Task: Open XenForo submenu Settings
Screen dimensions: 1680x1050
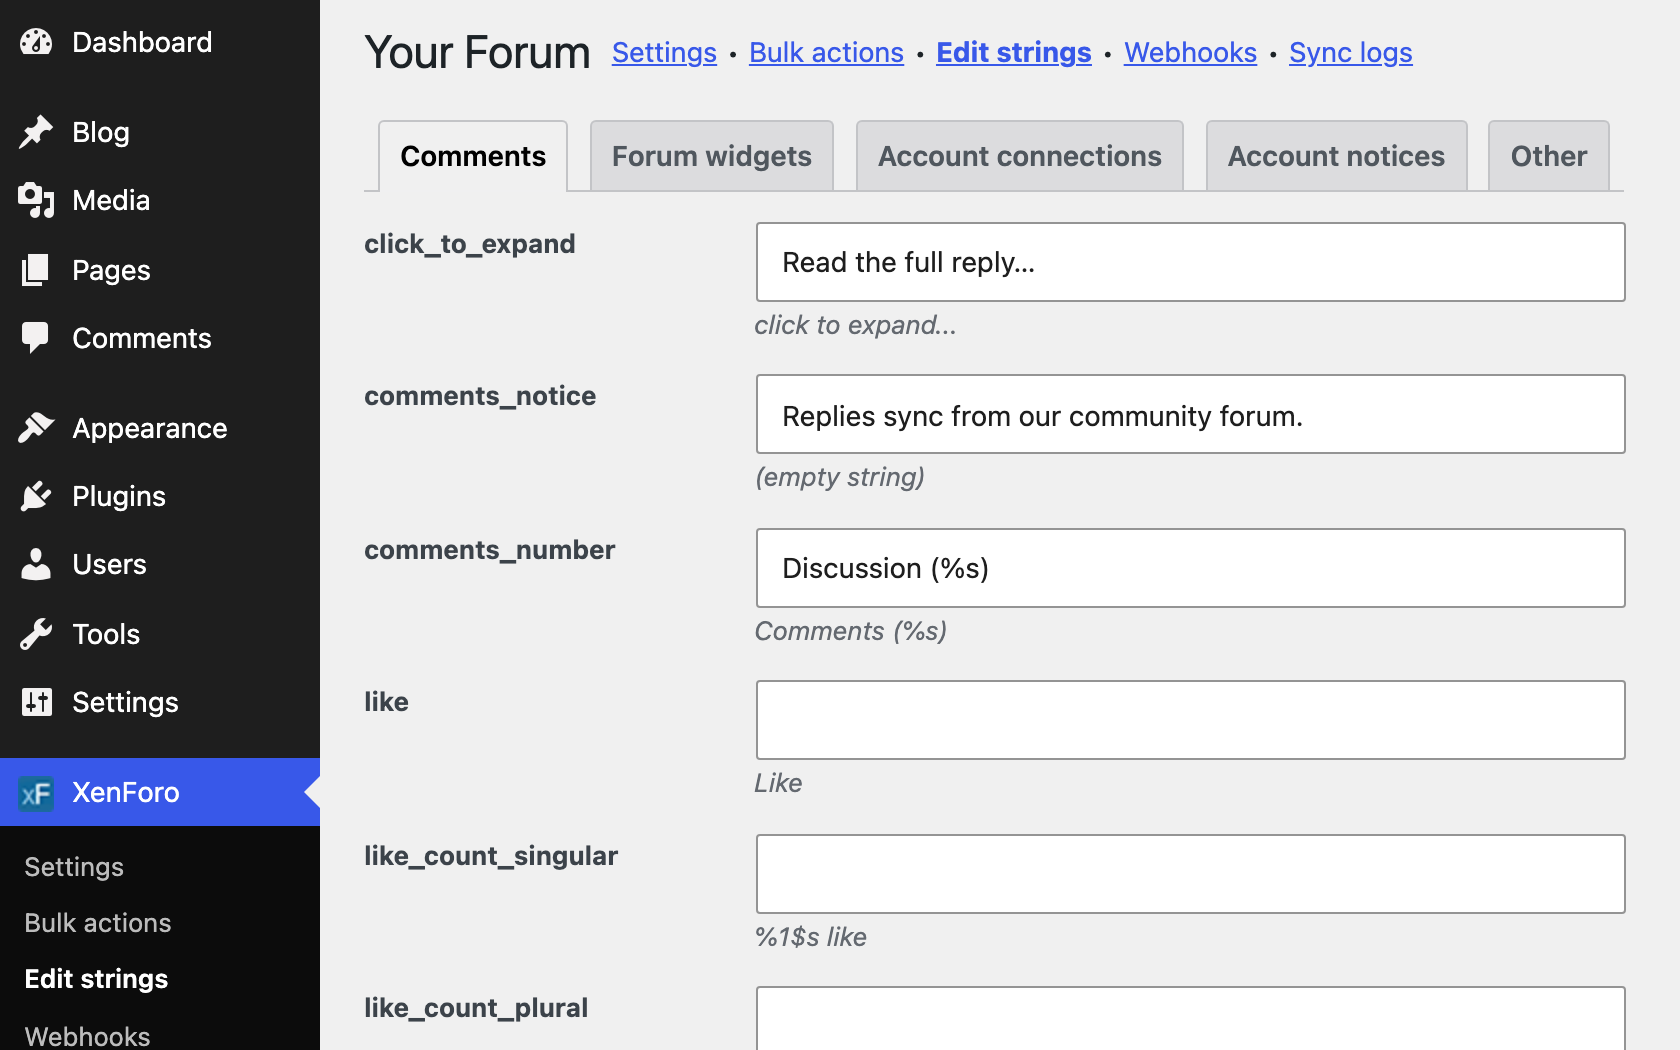Action: 74,867
